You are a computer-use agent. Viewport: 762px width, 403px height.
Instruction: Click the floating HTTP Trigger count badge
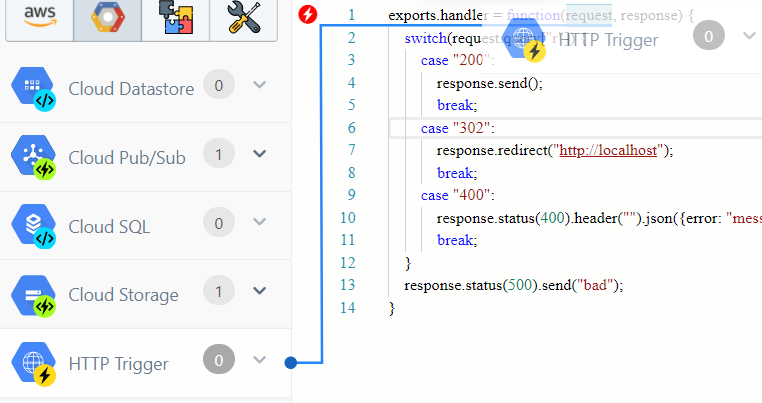(x=709, y=35)
